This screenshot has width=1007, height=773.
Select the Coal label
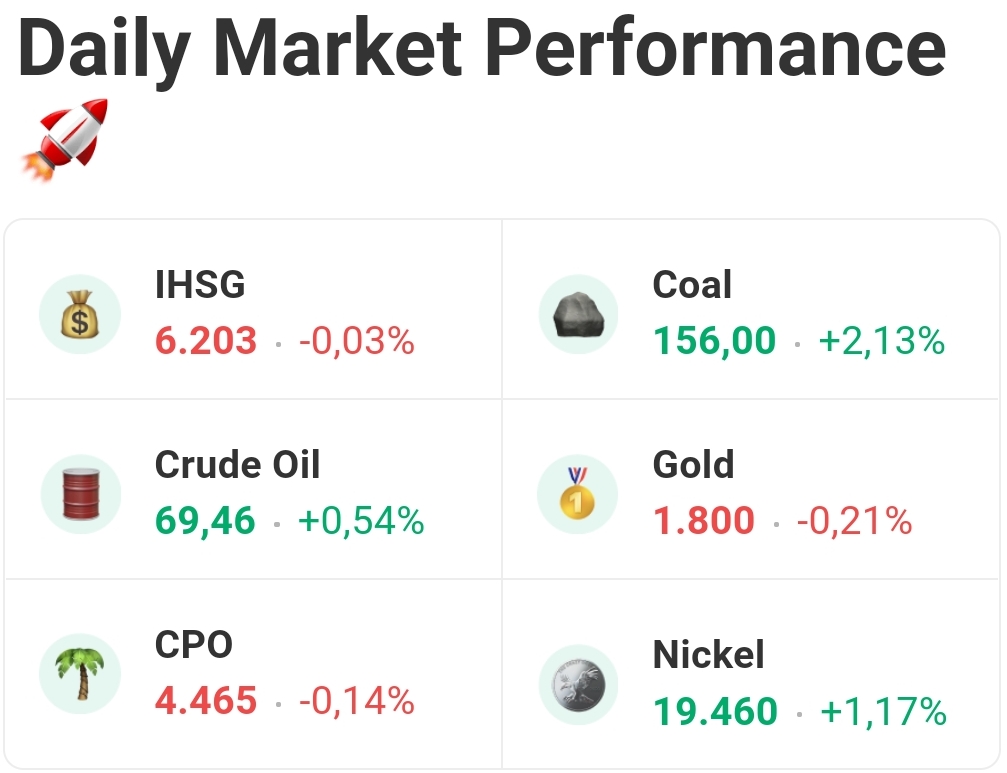(692, 285)
